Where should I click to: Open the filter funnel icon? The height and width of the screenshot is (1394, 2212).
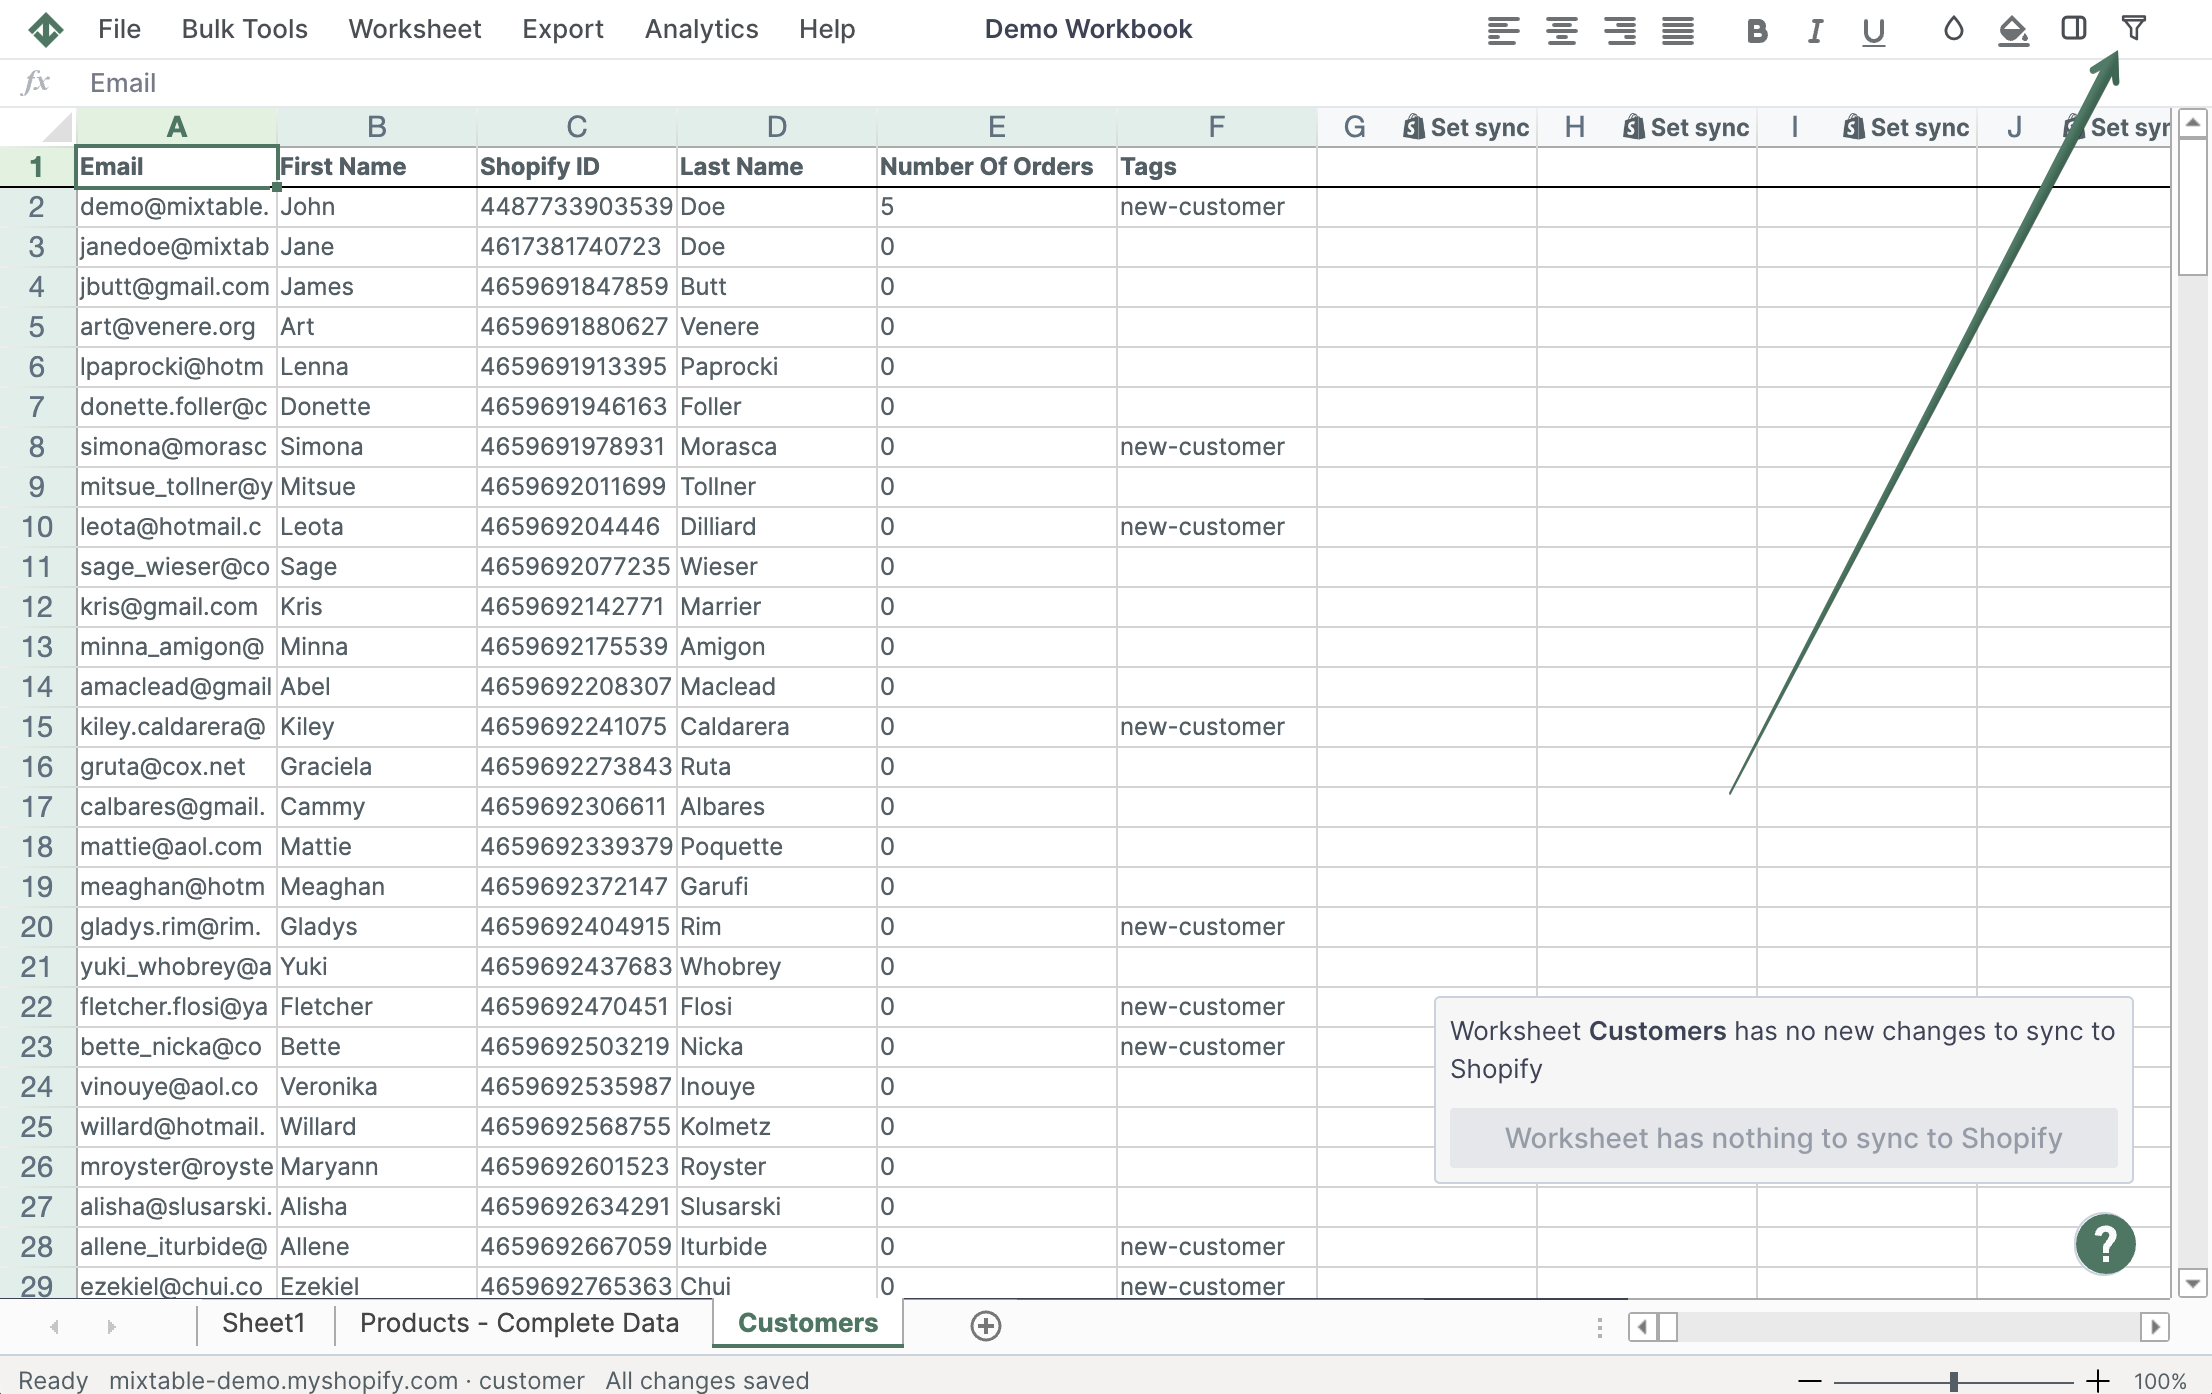pyautogui.click(x=2135, y=29)
